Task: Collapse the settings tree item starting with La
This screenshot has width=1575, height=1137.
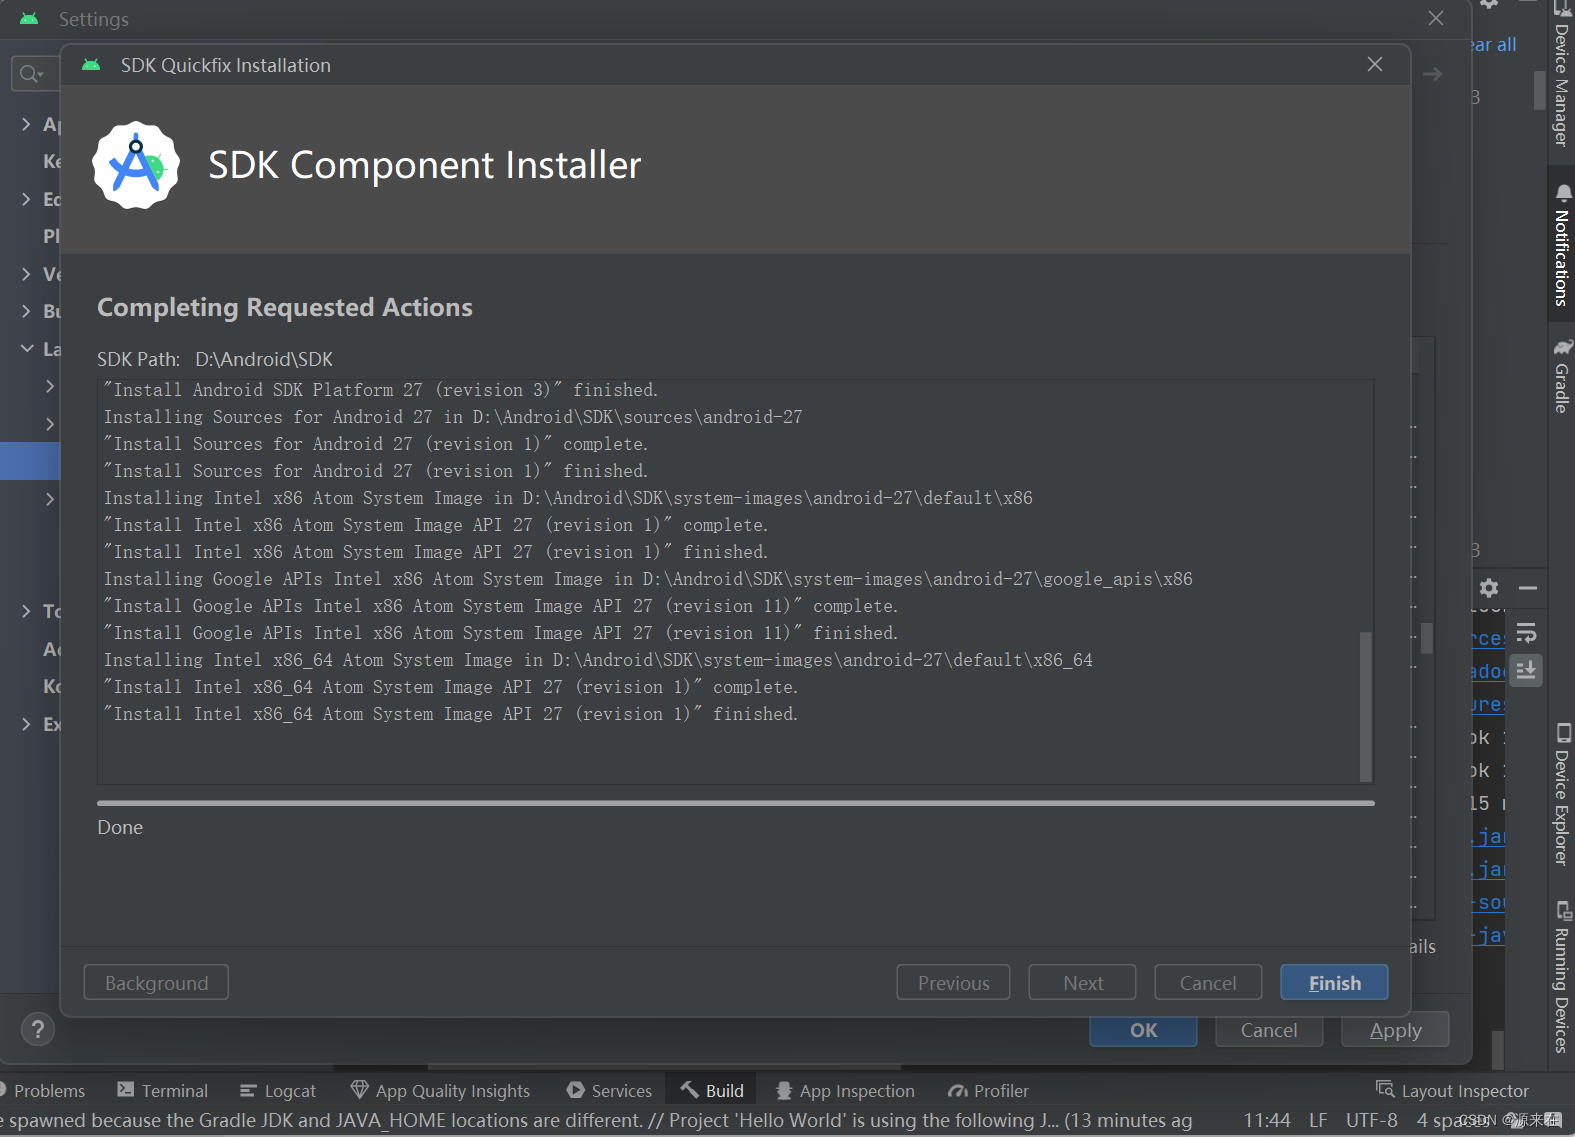Action: (x=26, y=349)
